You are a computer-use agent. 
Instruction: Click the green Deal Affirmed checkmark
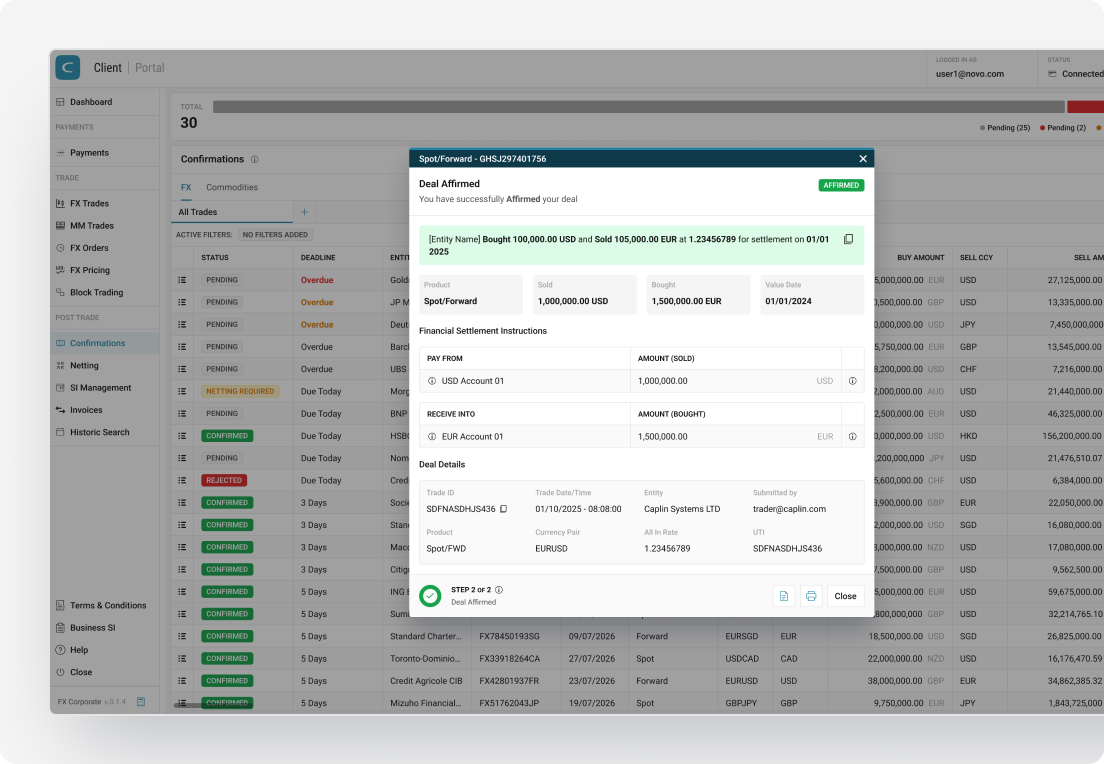430,596
